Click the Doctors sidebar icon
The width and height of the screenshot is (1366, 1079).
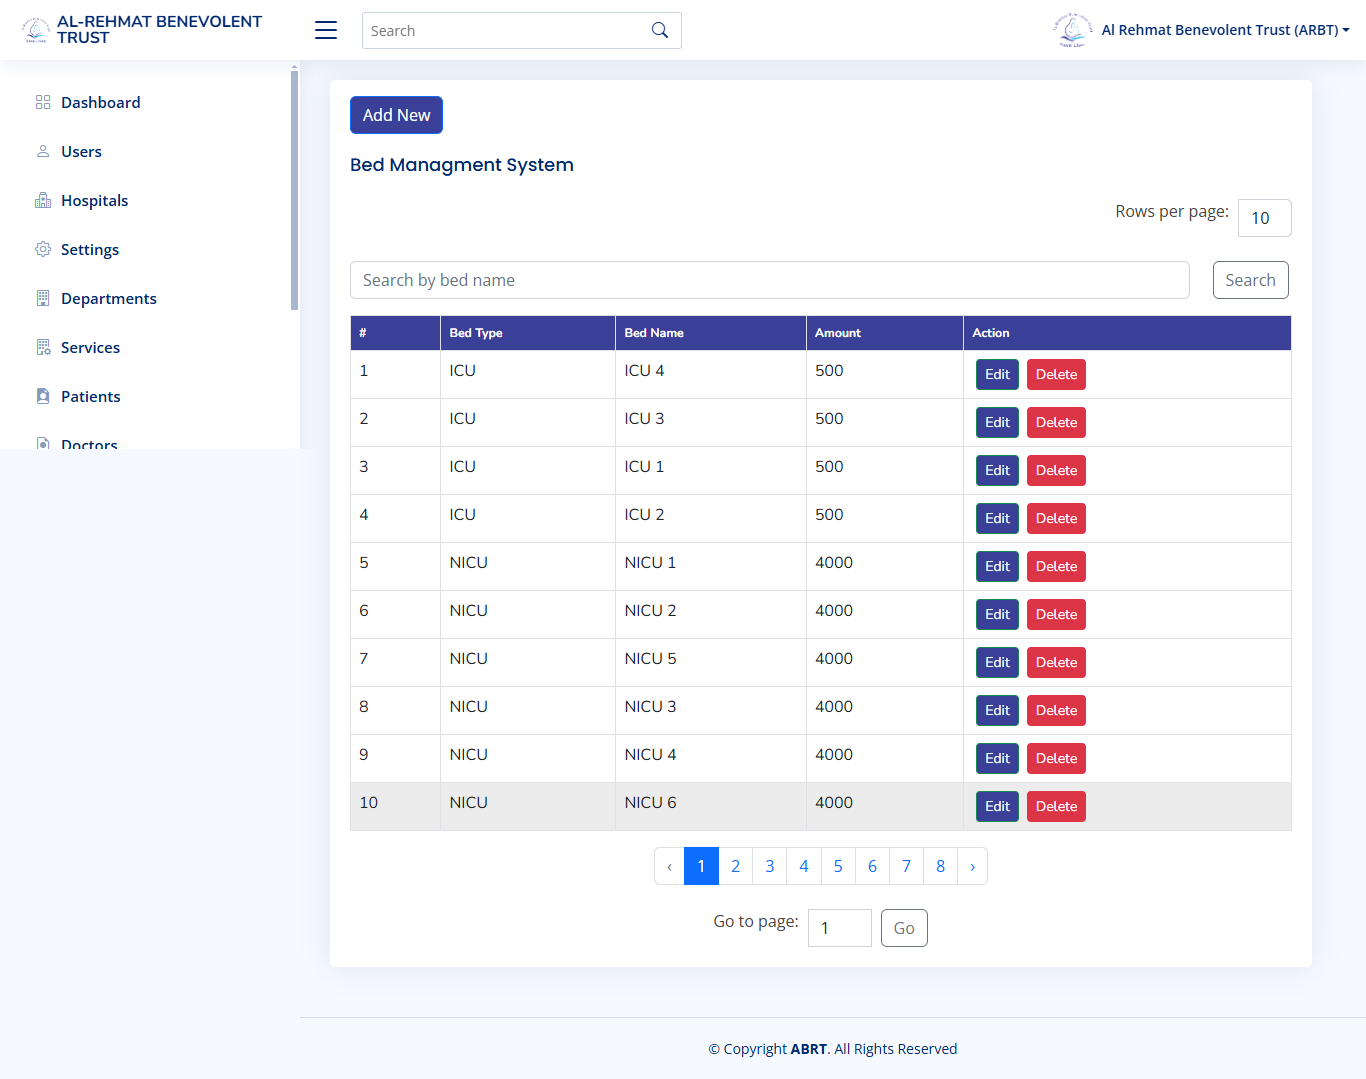pos(42,442)
